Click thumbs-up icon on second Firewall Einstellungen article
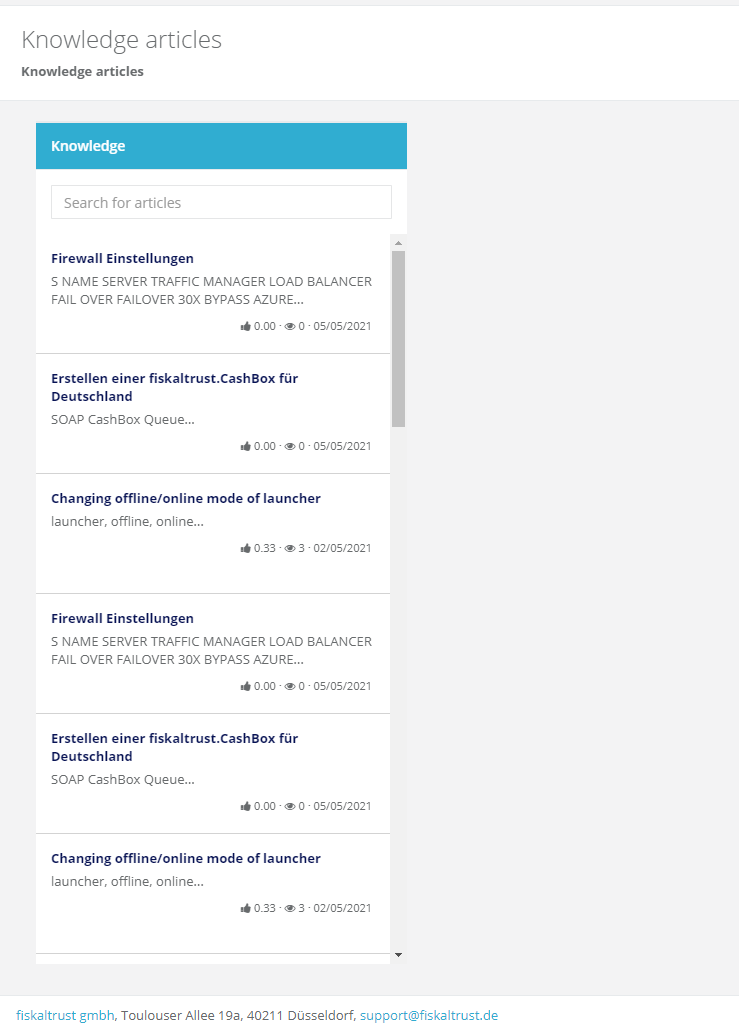This screenshot has width=739, height=1033. [246, 686]
